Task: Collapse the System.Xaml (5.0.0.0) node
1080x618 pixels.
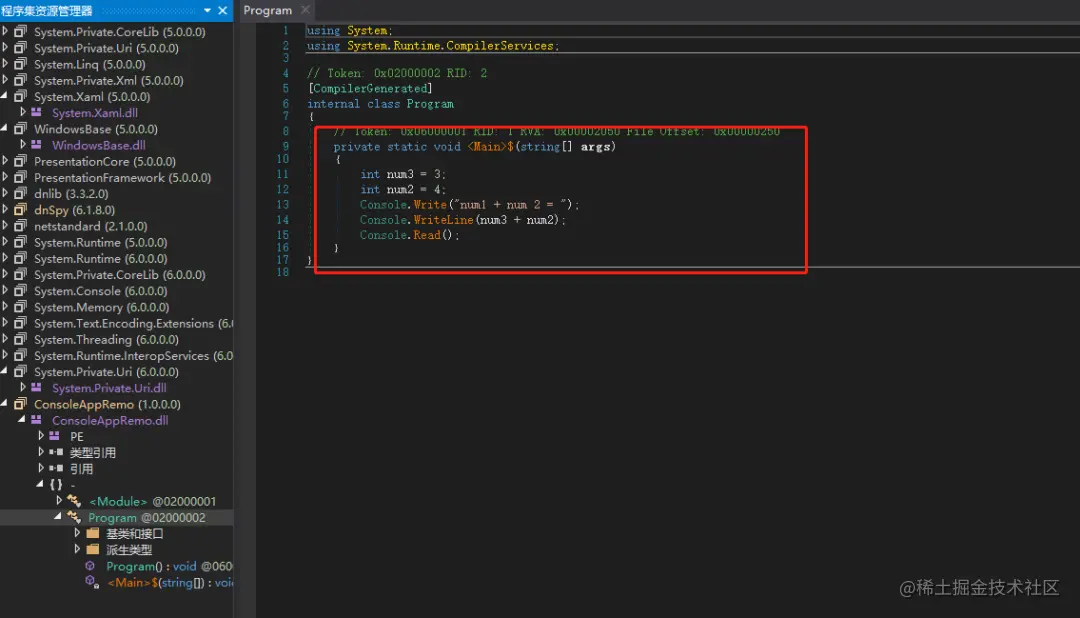Action: 5,96
